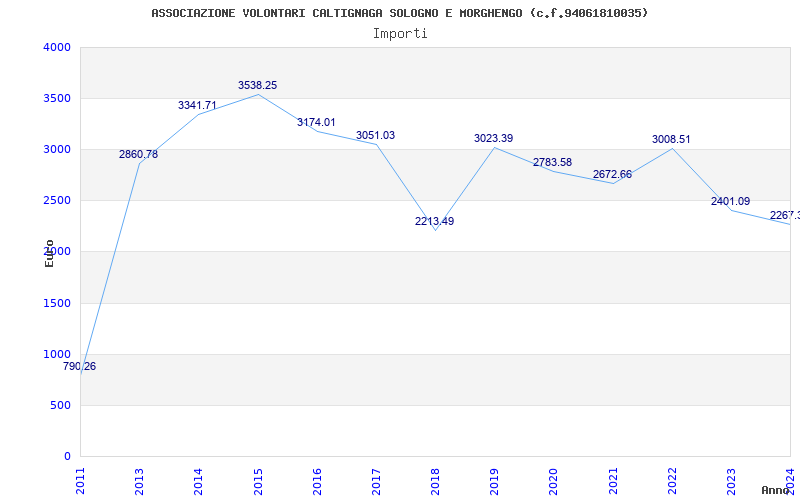800x500 pixels.
Task: Click the y-axis tick 500
Action: click(x=61, y=406)
